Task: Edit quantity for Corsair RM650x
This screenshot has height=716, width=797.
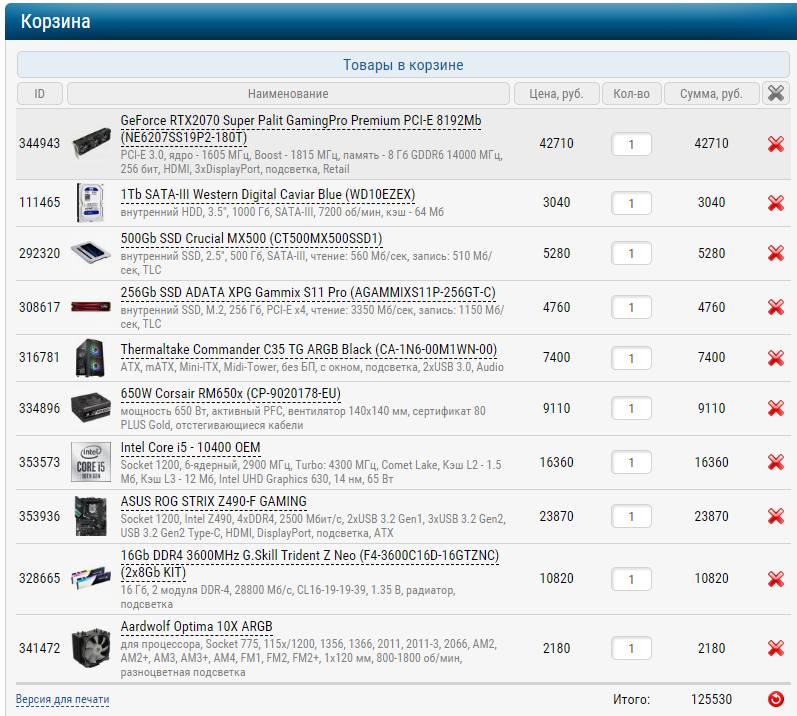Action: pos(631,409)
